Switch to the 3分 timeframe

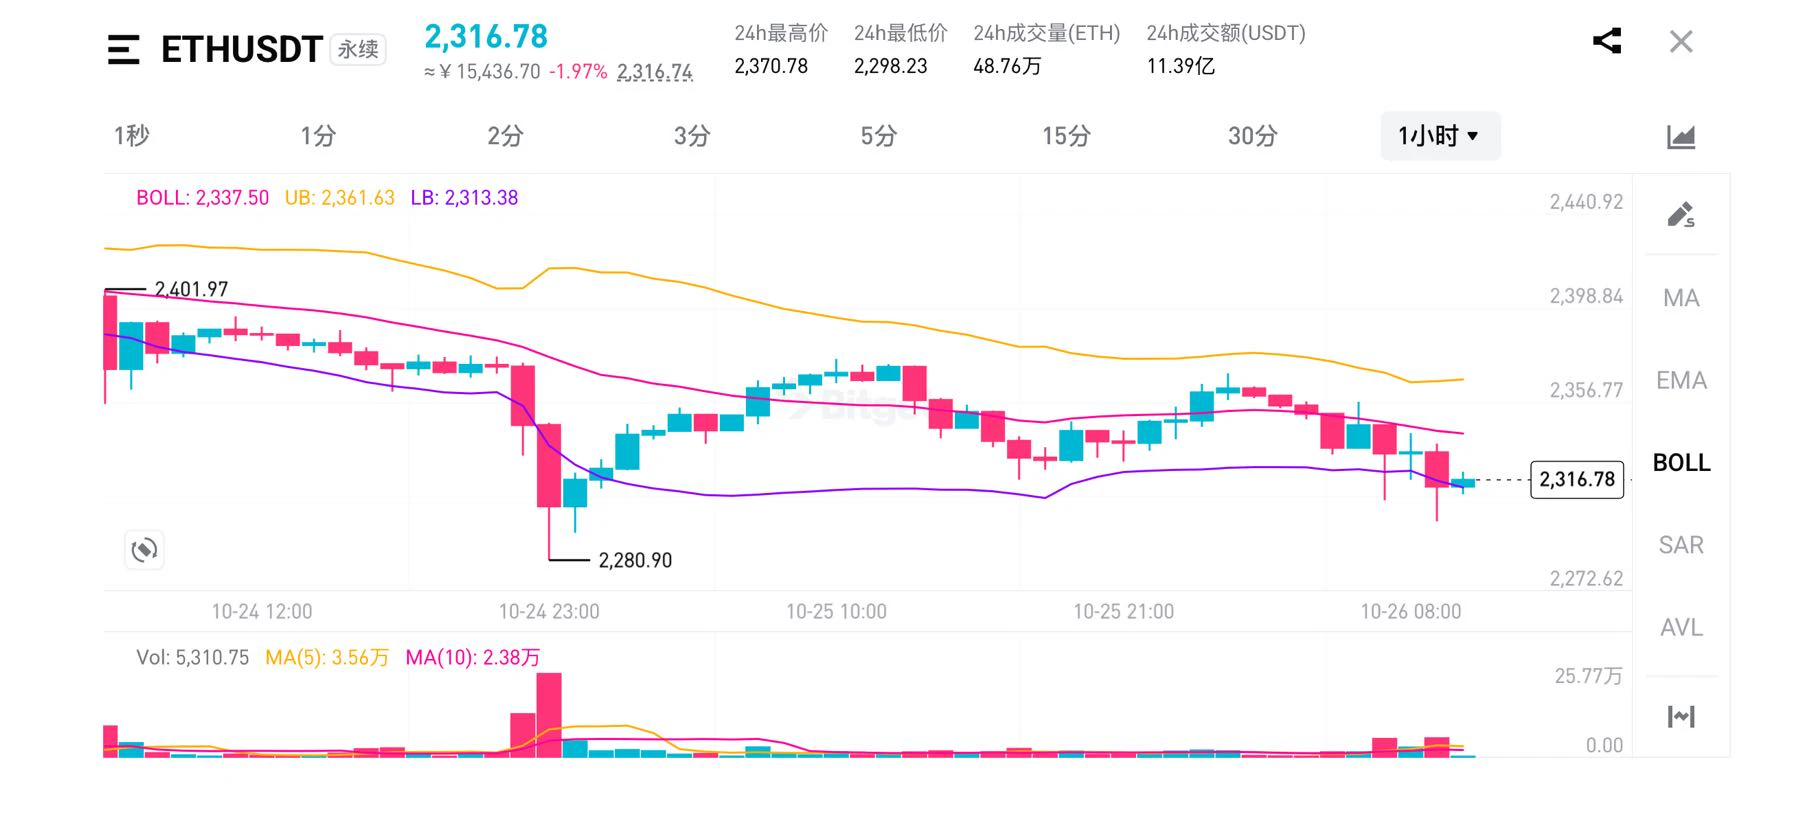point(692,135)
